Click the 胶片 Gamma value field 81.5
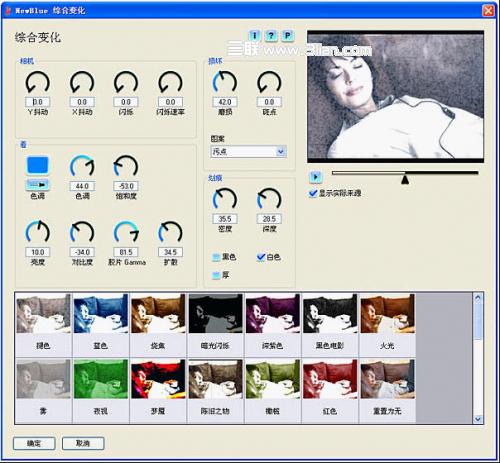500x463 pixels. click(x=126, y=252)
